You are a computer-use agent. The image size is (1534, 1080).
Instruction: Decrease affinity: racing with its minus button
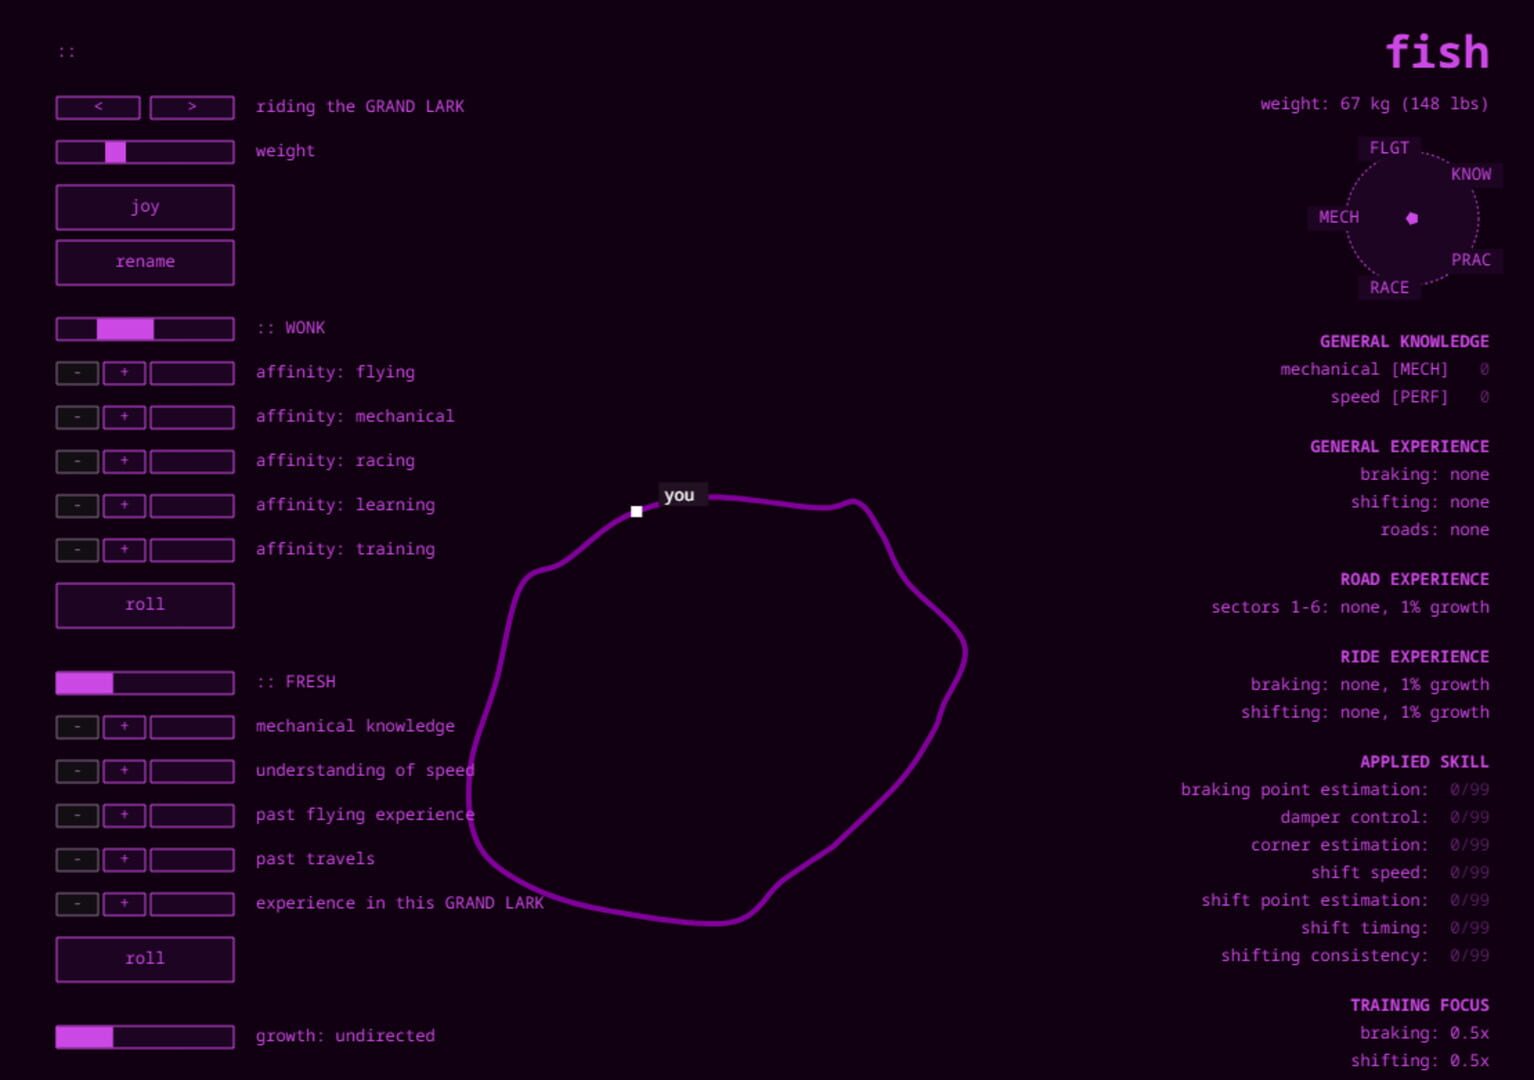click(x=76, y=461)
